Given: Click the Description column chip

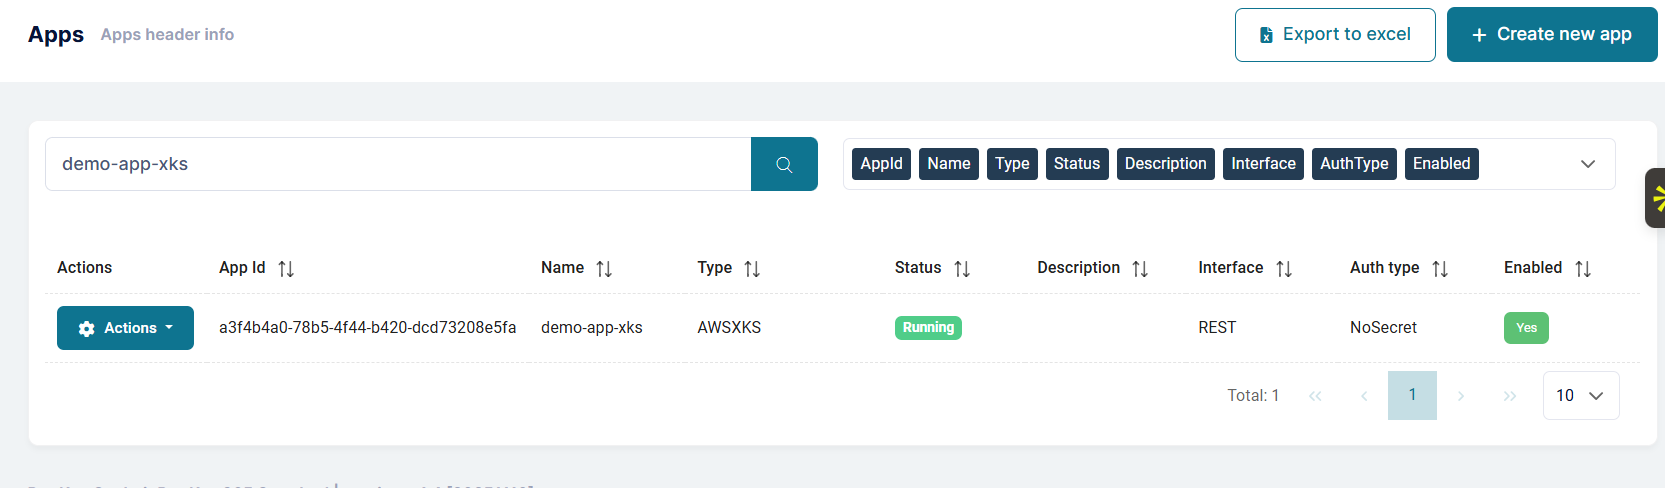Looking at the screenshot, I should click(x=1166, y=164).
